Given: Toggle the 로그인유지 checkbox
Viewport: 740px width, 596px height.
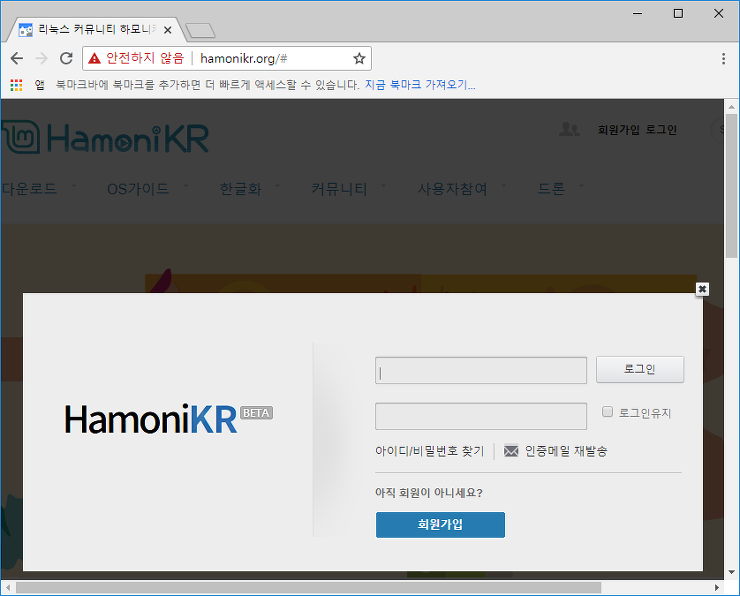Looking at the screenshot, I should pyautogui.click(x=607, y=412).
